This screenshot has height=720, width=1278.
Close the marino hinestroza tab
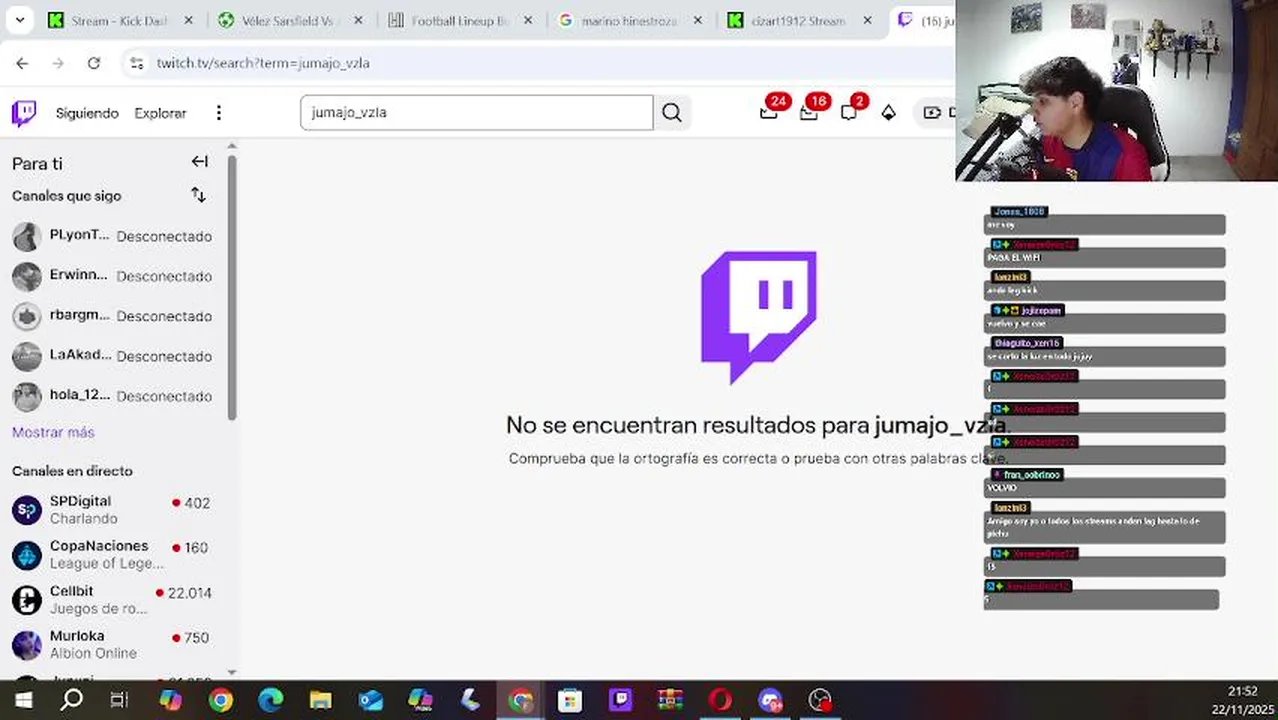coord(698,20)
